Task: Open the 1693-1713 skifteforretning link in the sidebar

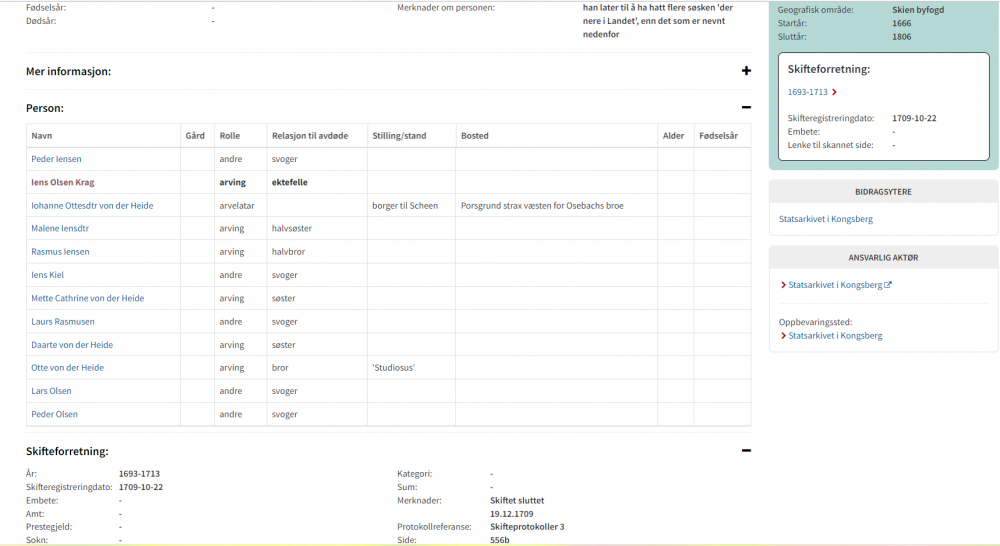Action: click(x=807, y=92)
